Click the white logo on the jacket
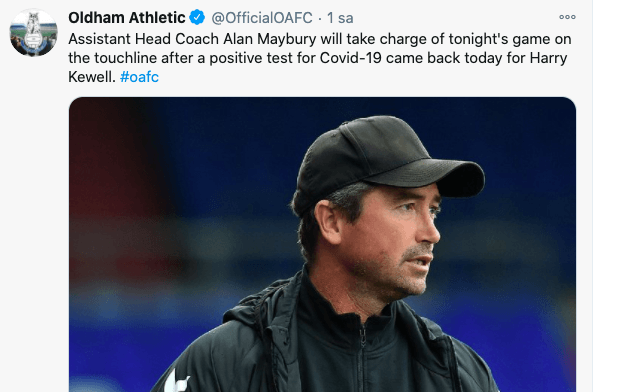 [176, 381]
